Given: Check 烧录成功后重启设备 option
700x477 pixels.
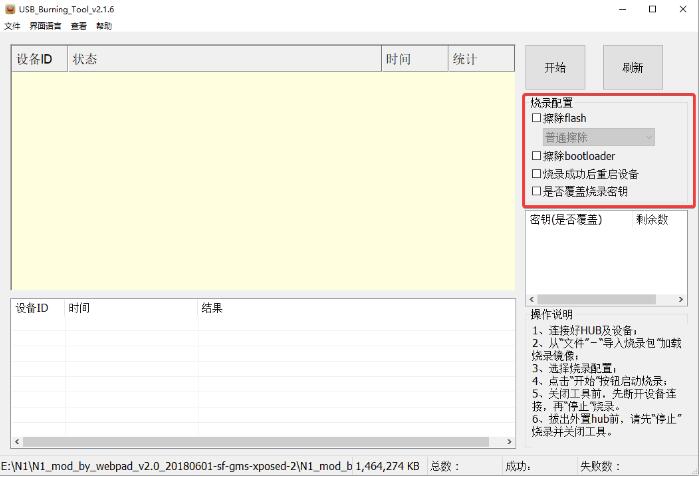Looking at the screenshot, I should [x=537, y=174].
